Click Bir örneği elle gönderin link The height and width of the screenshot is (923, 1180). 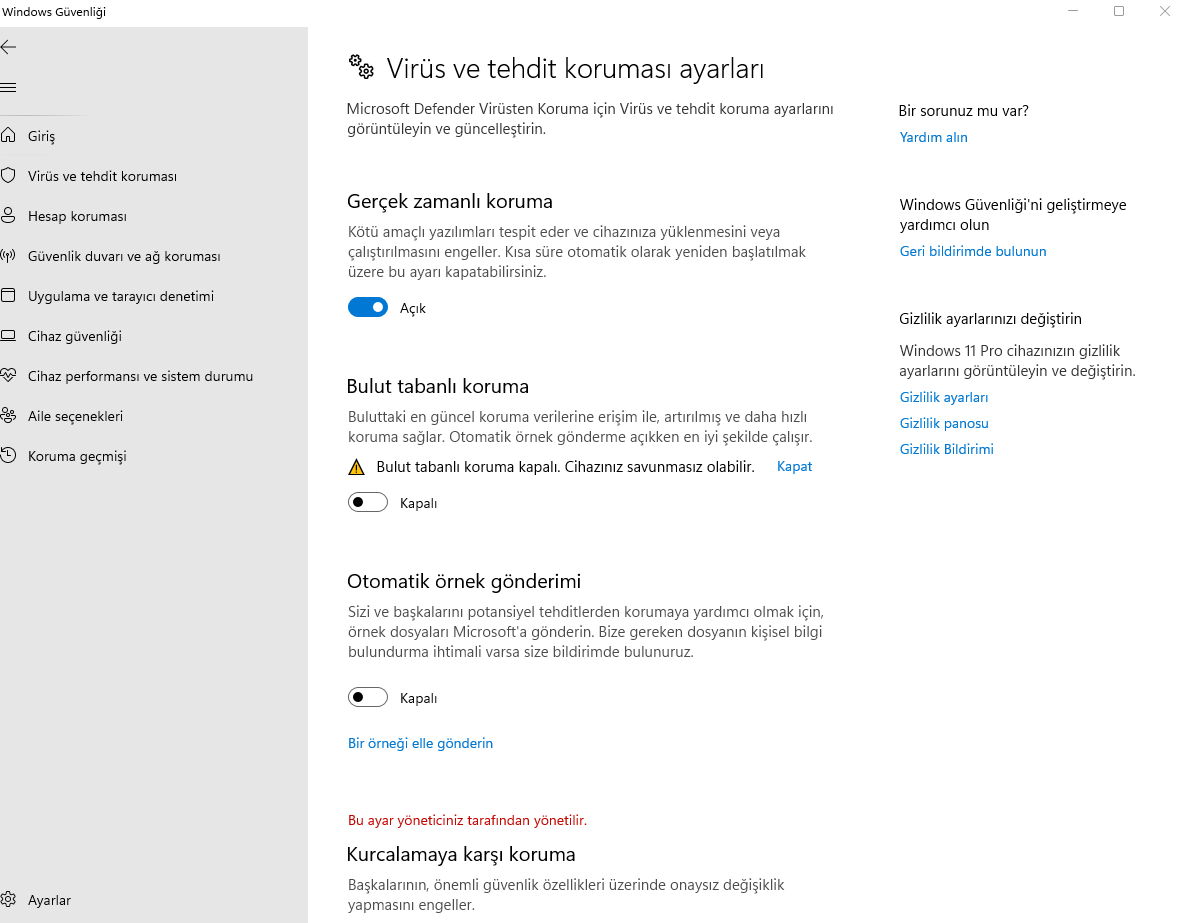420,743
